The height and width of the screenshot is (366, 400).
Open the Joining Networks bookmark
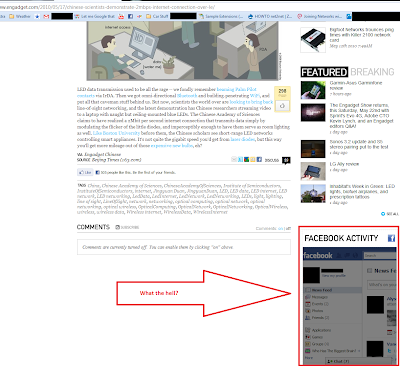pos(319,16)
